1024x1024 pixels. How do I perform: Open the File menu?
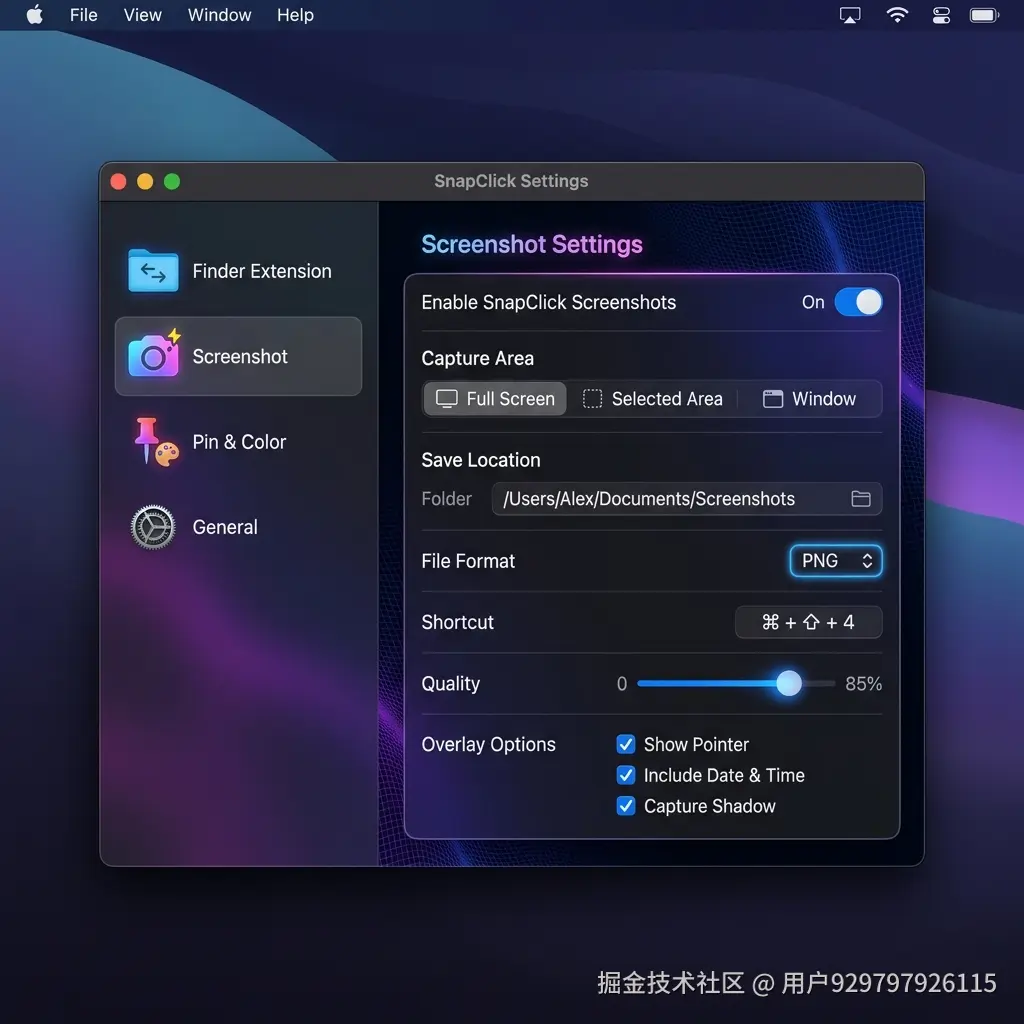[x=84, y=14]
